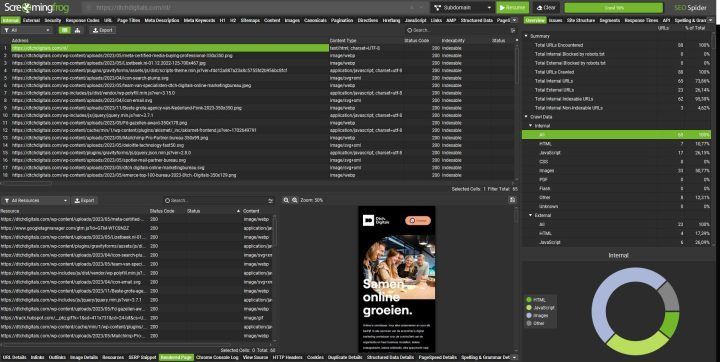Open the Resources search filter options icon

[270, 201]
